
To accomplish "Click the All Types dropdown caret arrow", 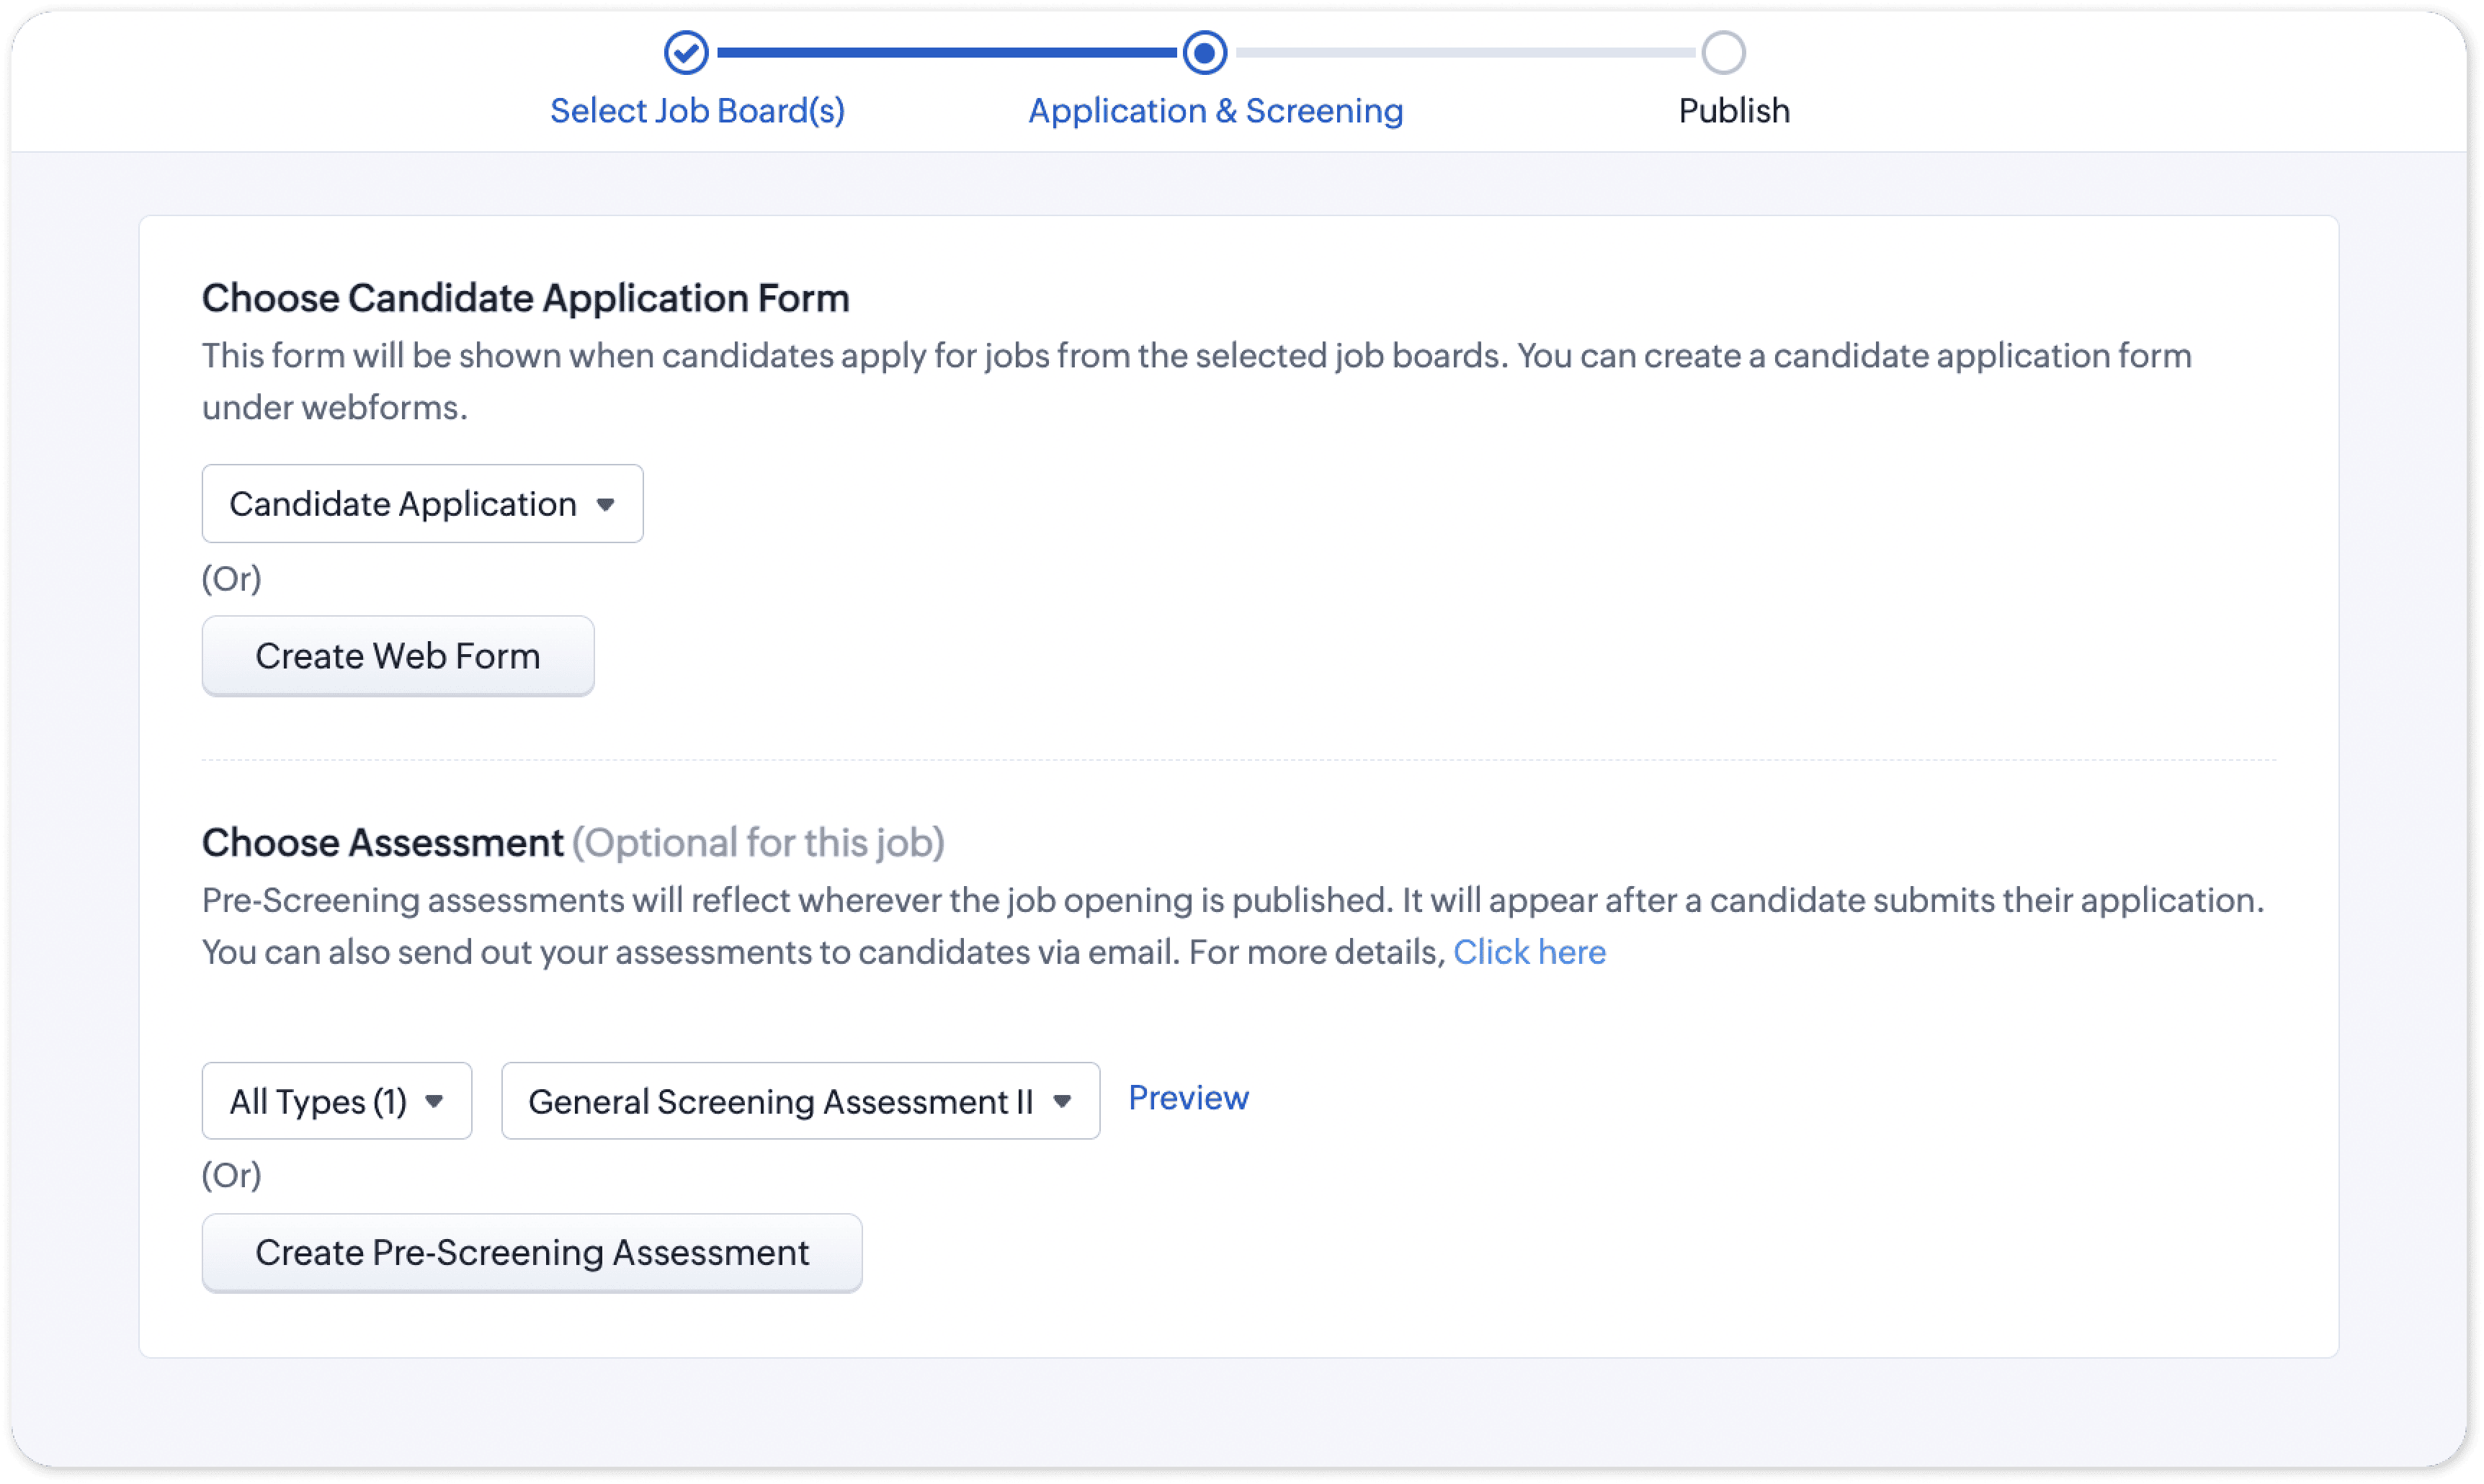I will pos(434,1102).
